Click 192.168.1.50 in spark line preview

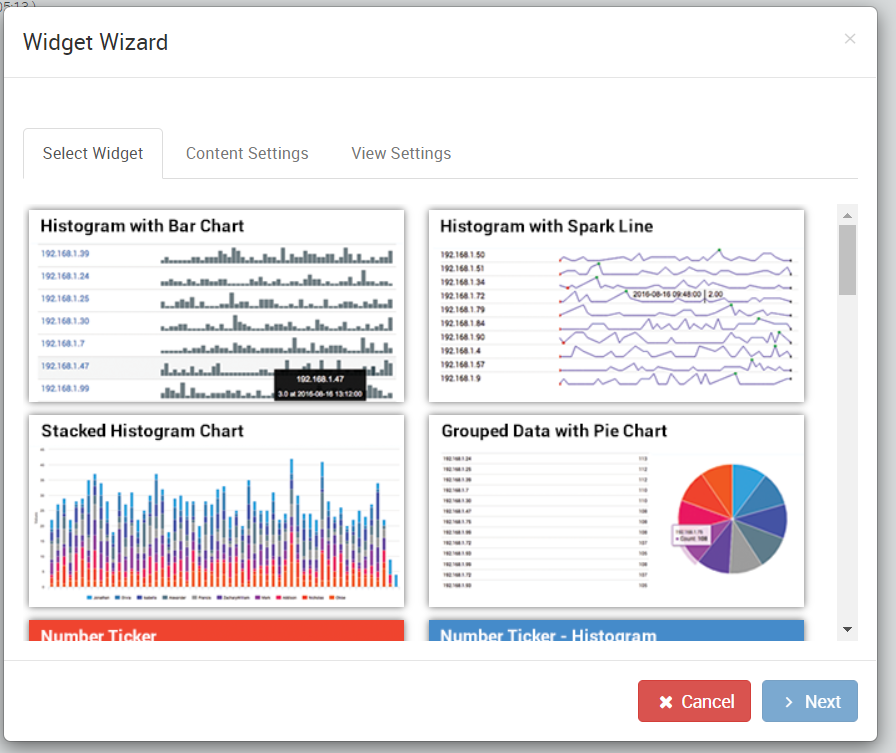462,255
